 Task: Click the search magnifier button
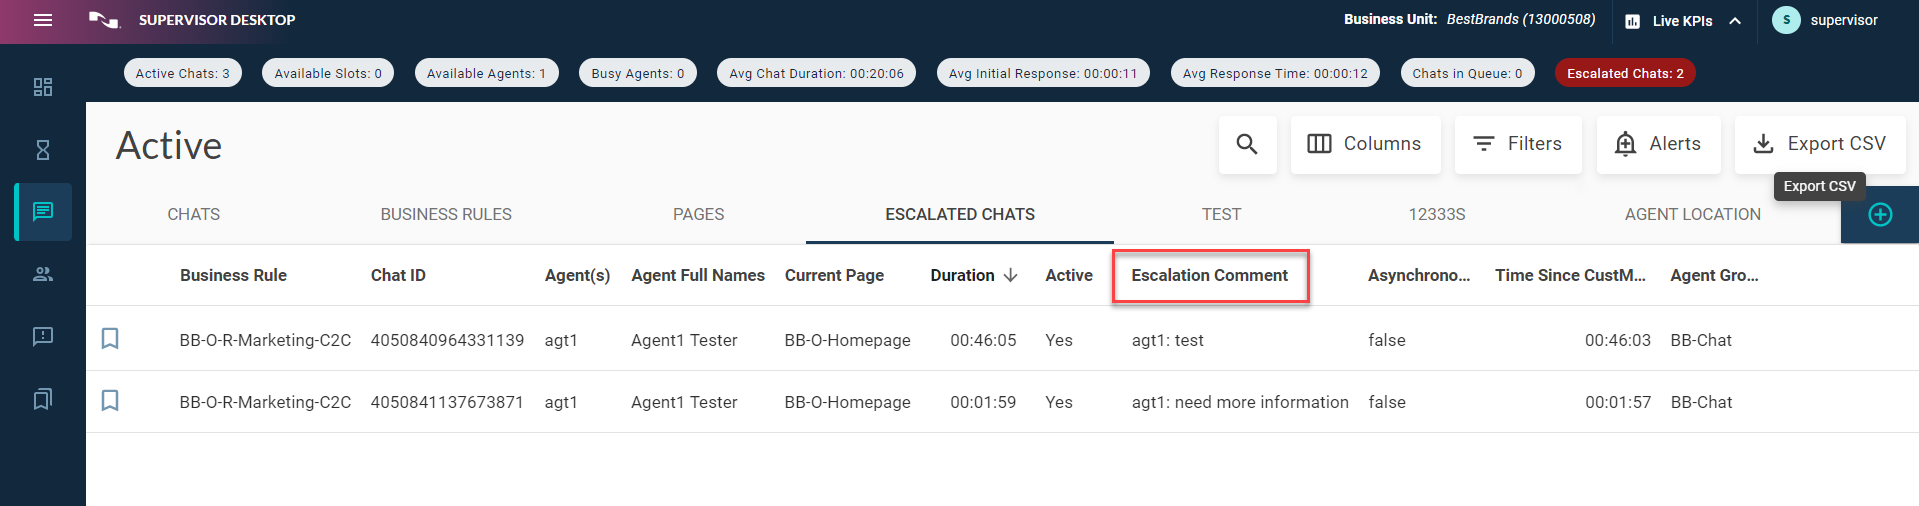click(x=1247, y=144)
